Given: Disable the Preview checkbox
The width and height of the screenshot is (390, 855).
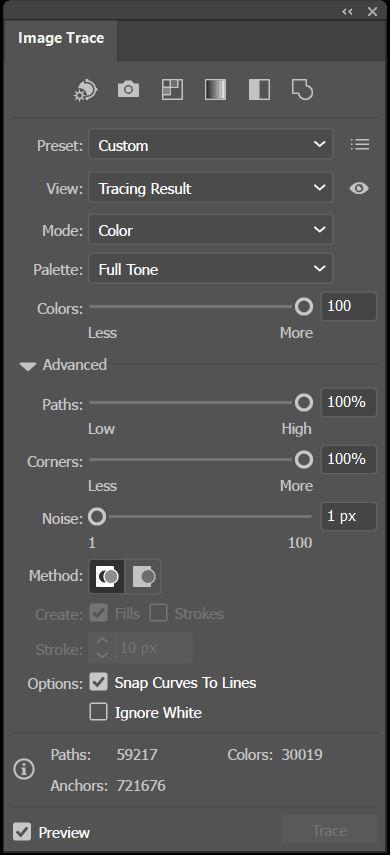Looking at the screenshot, I should [22, 832].
